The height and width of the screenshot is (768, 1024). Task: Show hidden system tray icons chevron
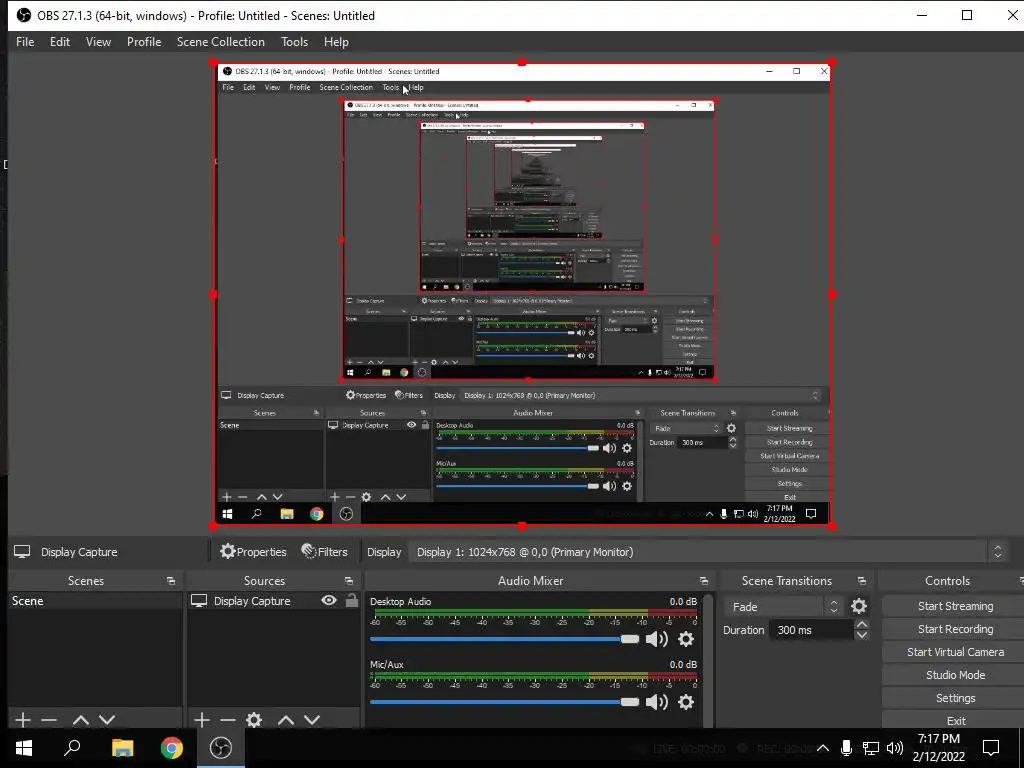[823, 748]
